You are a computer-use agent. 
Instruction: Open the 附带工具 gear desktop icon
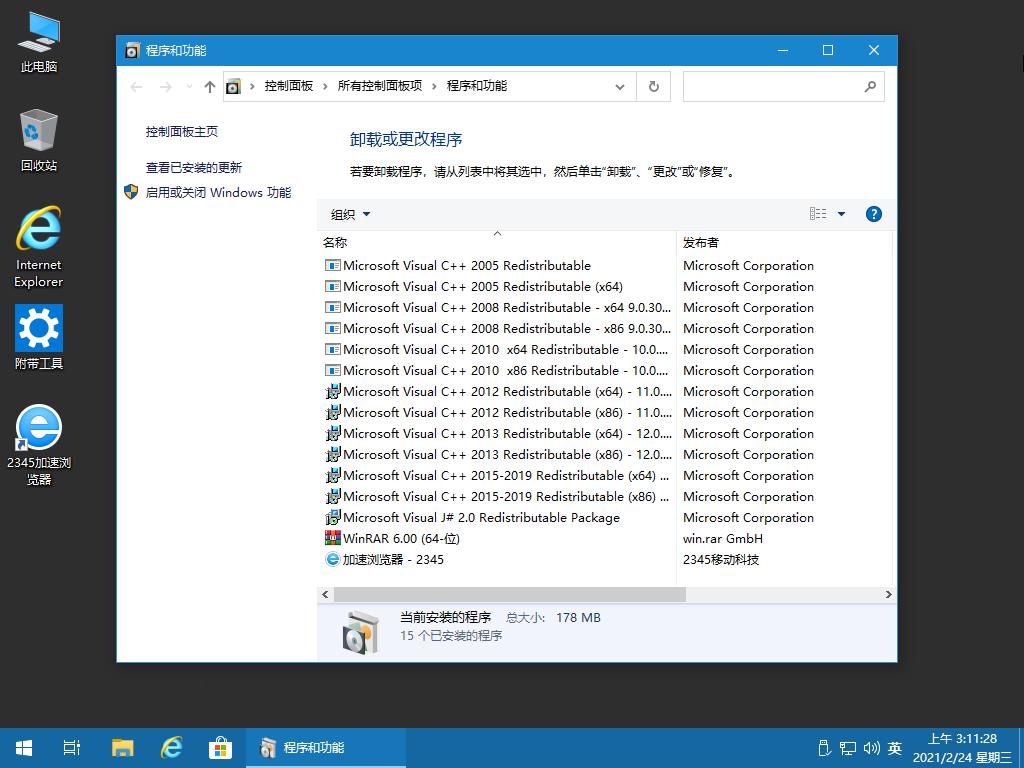[39, 338]
